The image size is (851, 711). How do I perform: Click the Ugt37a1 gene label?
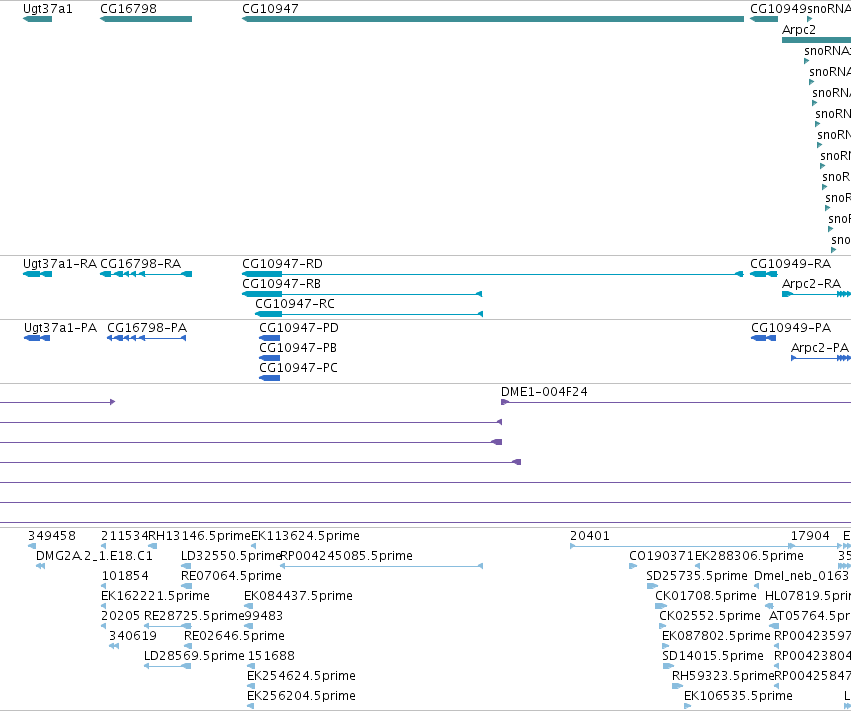[47, 9]
